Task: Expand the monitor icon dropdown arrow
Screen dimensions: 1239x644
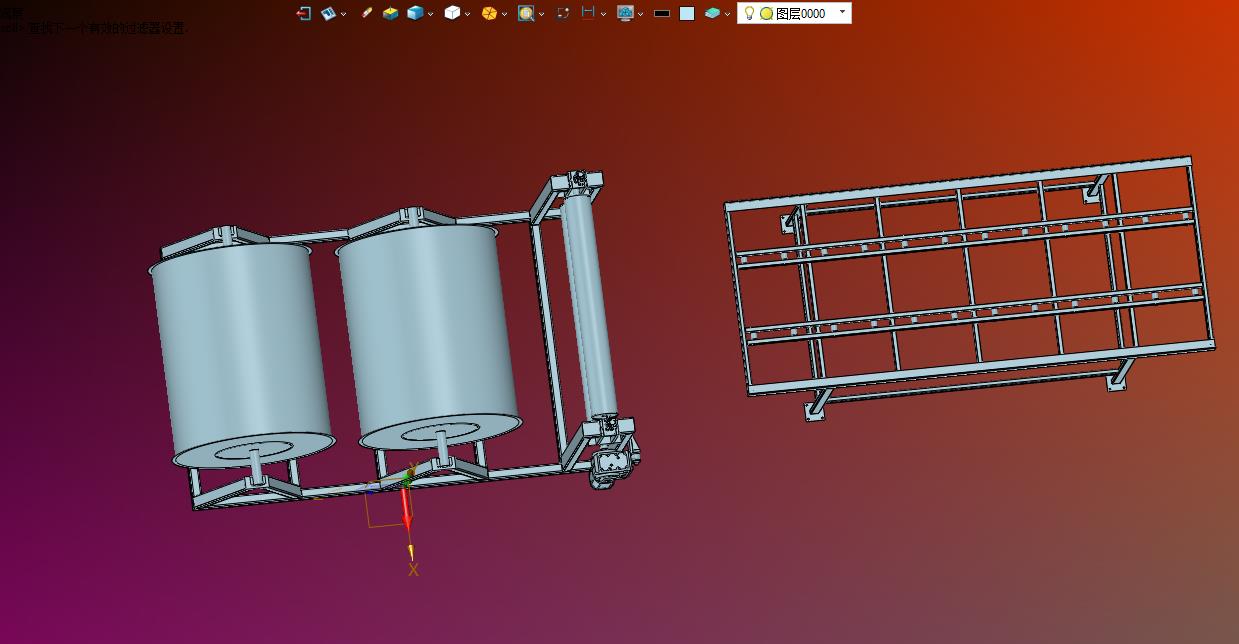Action: [640, 14]
